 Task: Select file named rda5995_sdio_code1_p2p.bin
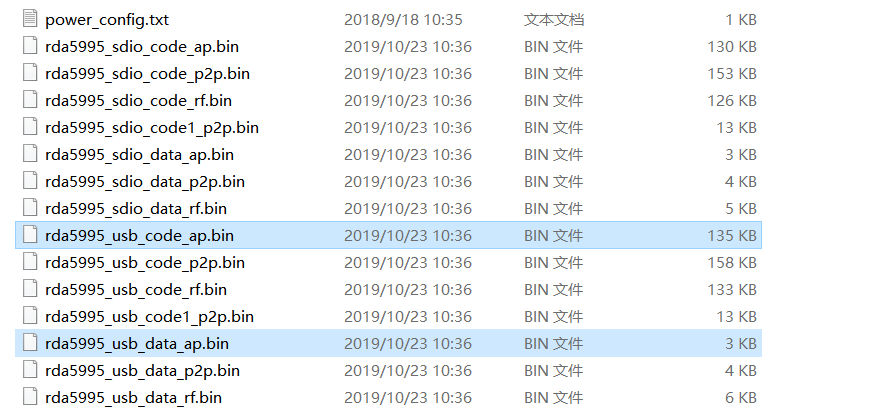coord(152,128)
